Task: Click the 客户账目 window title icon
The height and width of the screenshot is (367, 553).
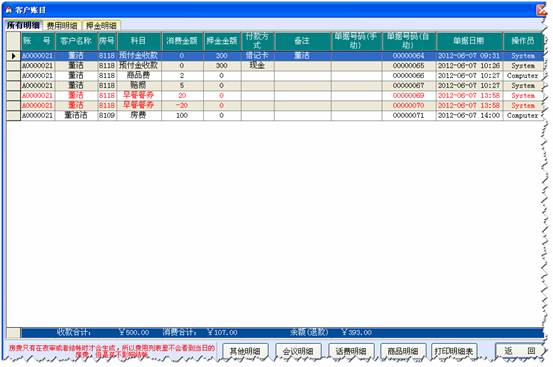Action: (x=9, y=10)
